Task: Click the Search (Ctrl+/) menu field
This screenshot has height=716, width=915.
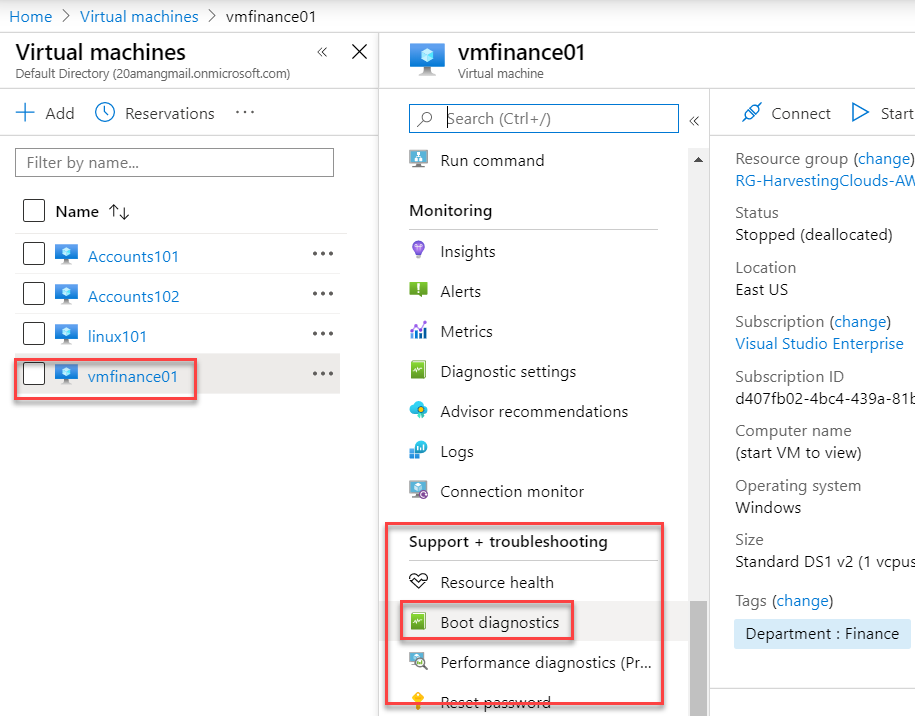Action: (544, 118)
